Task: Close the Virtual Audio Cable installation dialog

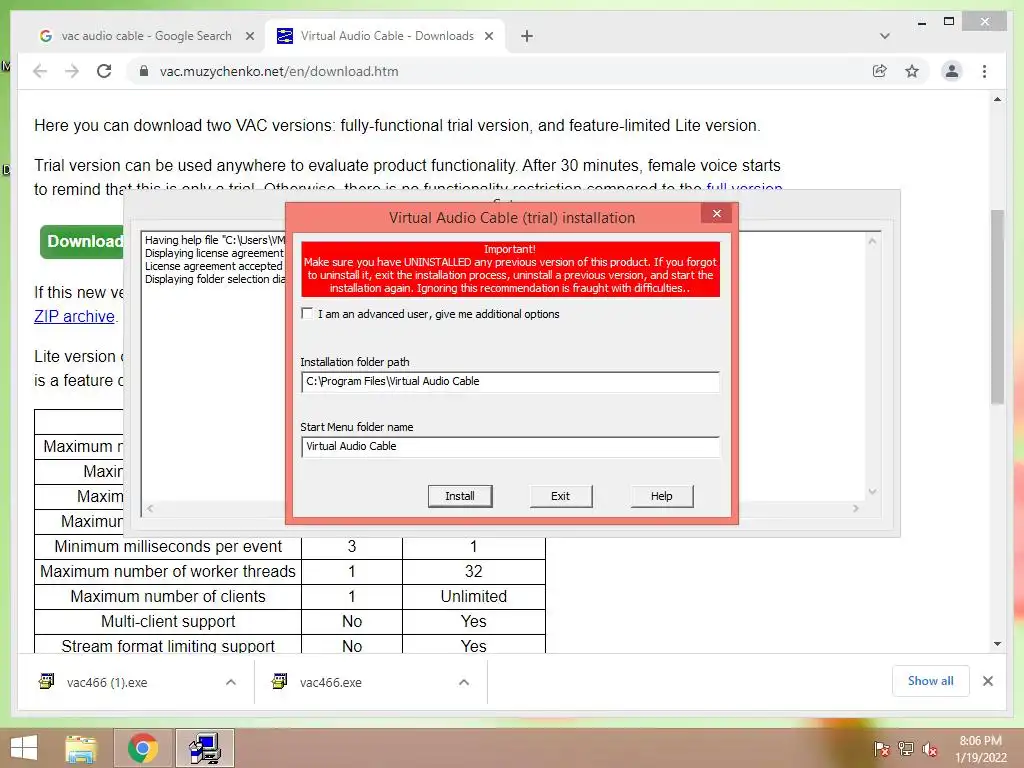Action: (716, 214)
